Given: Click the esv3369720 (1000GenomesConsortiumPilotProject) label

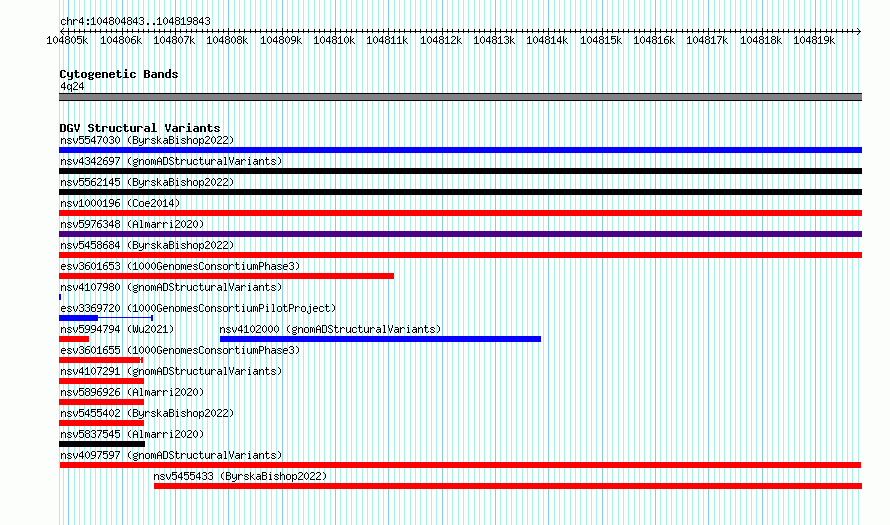Looking at the screenshot, I should click(198, 308).
